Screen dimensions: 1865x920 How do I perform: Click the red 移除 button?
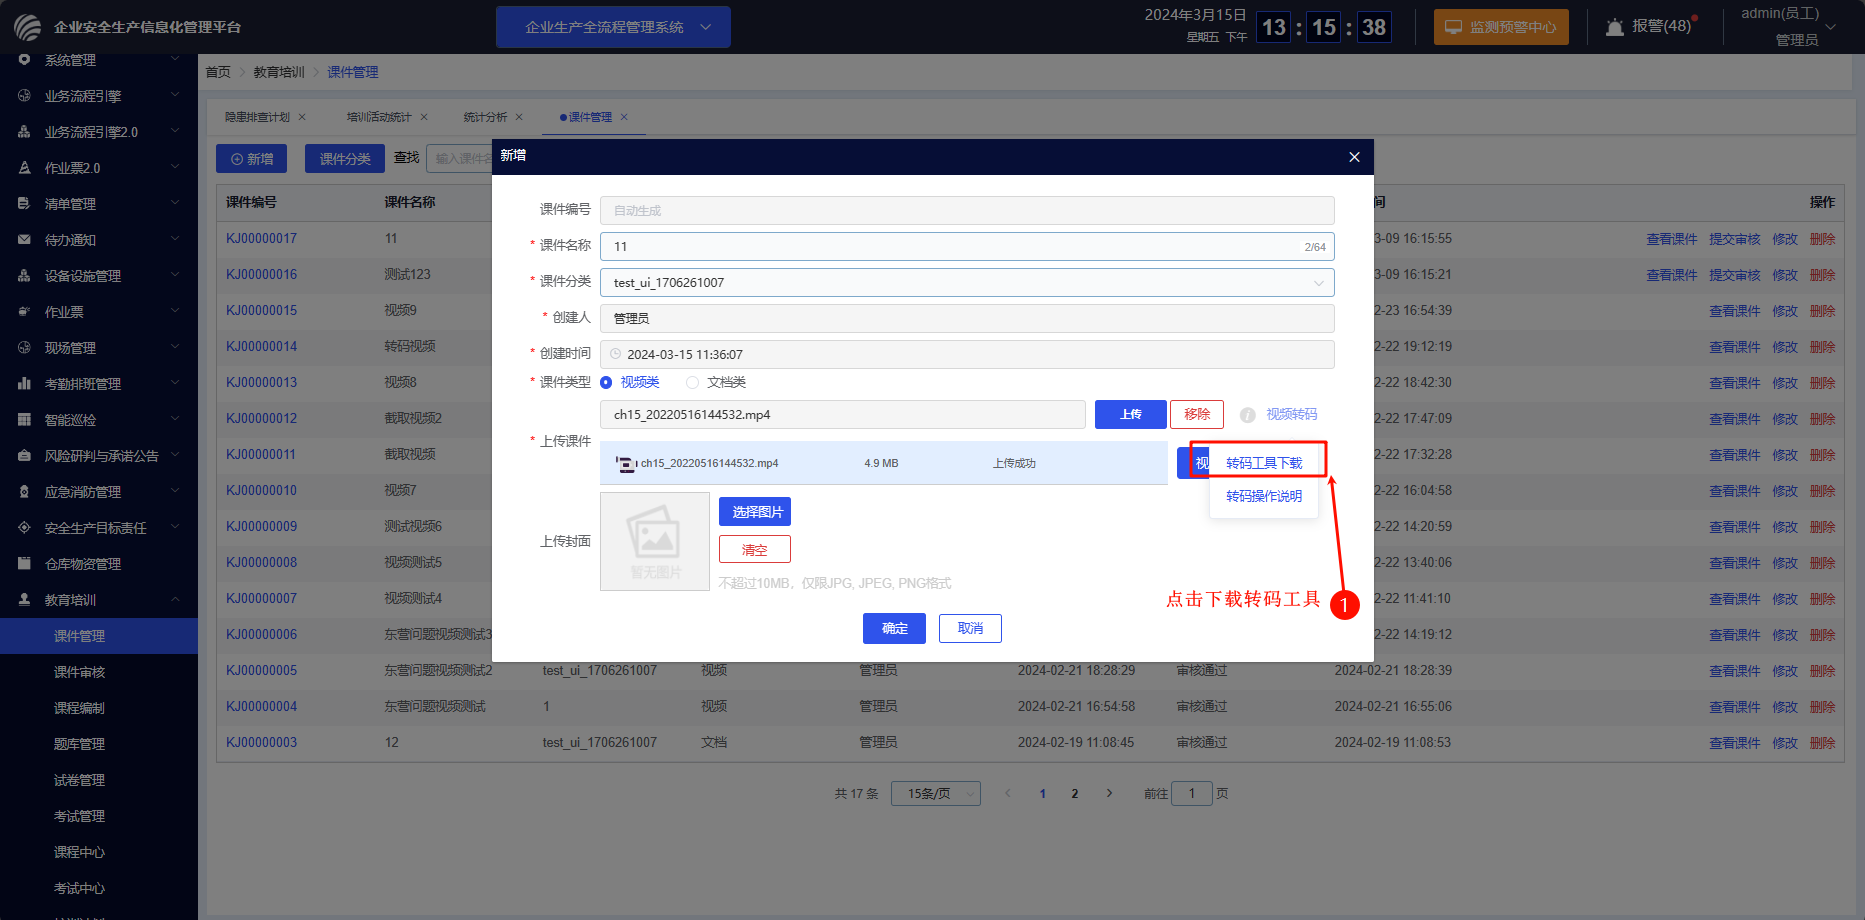1197,414
